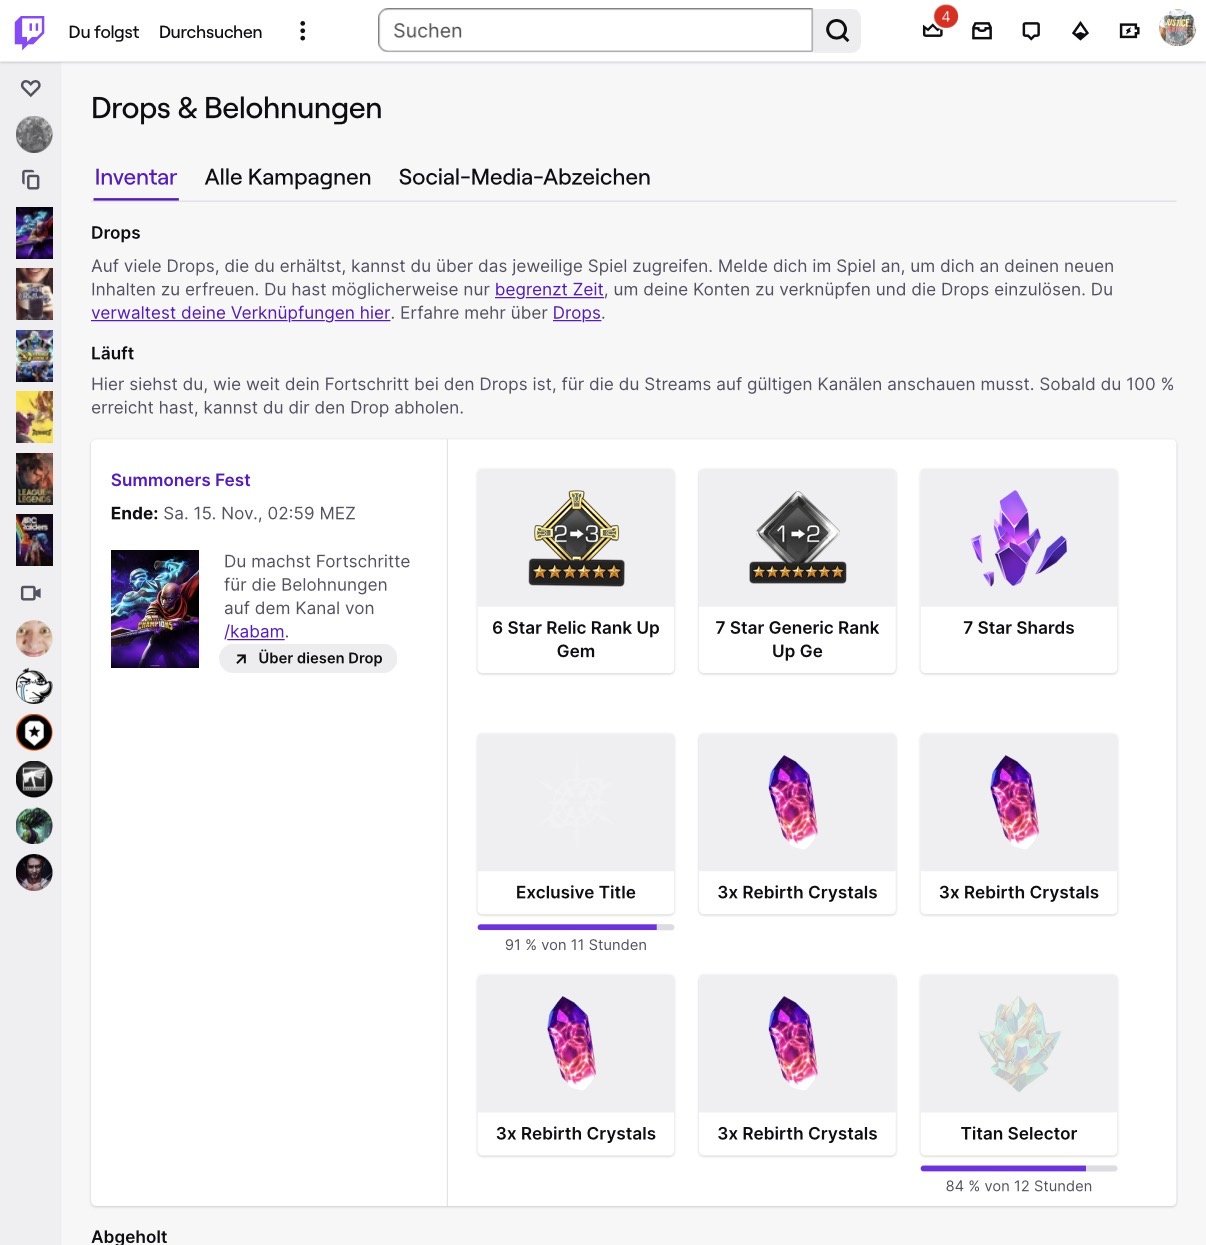Select the 6 Star Relic Rank Up Gem card
1206x1245 pixels.
(x=576, y=571)
